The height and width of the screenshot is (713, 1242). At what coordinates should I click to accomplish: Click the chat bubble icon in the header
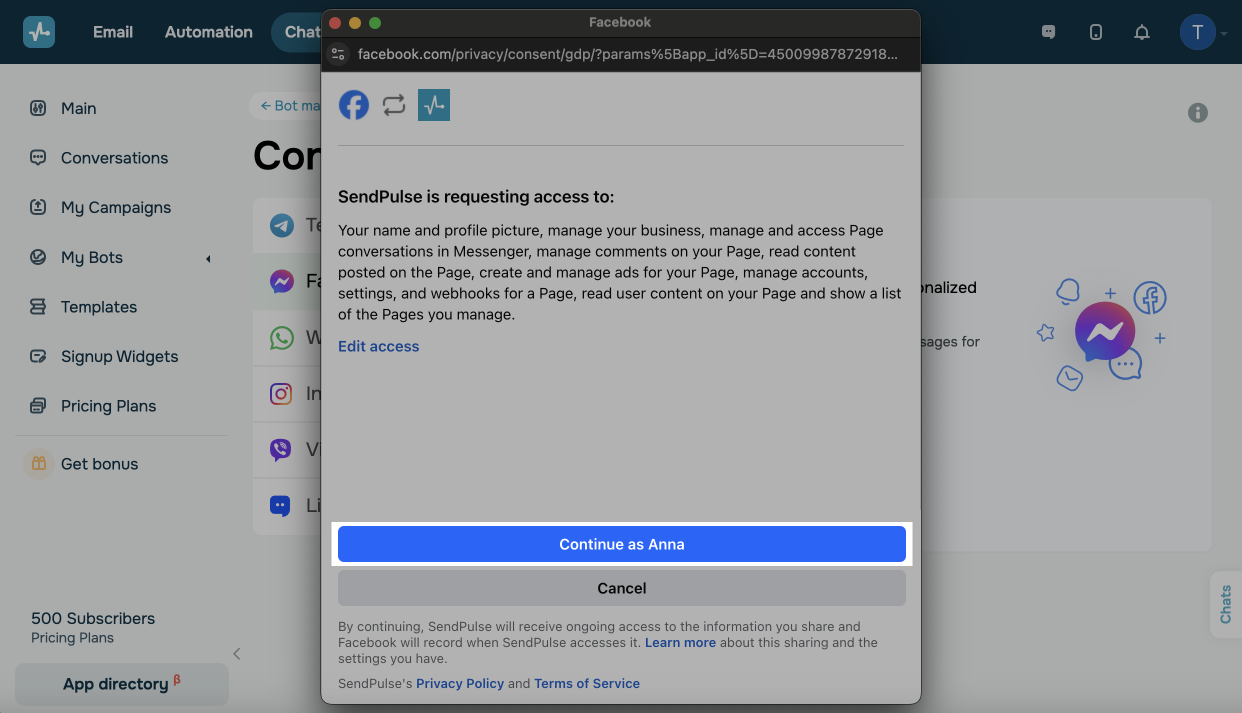[1048, 32]
